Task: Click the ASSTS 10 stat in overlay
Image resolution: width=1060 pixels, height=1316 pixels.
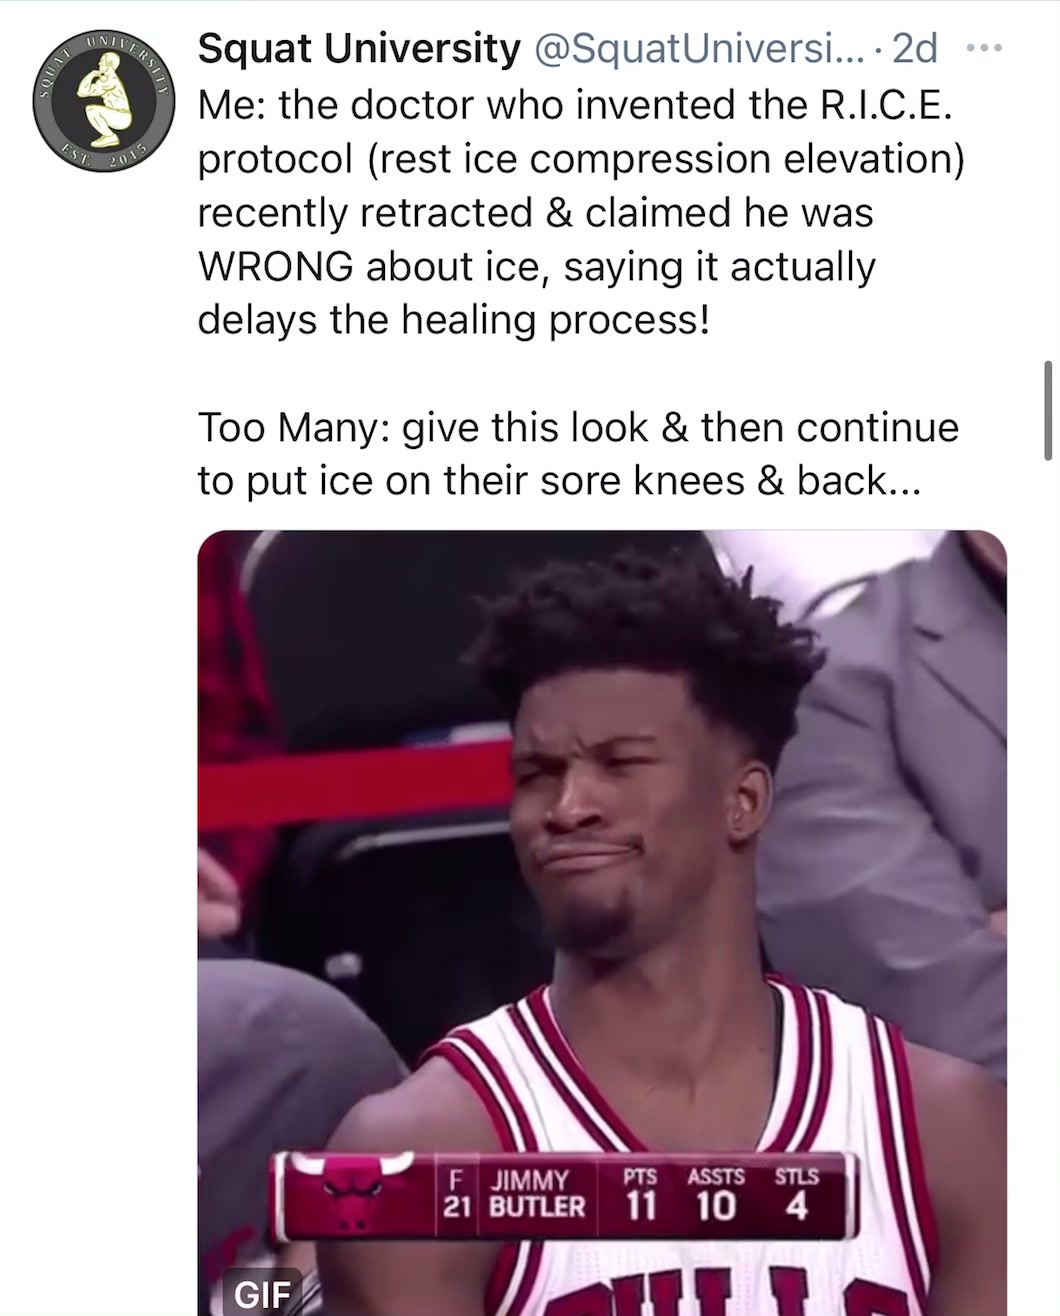Action: point(715,1196)
